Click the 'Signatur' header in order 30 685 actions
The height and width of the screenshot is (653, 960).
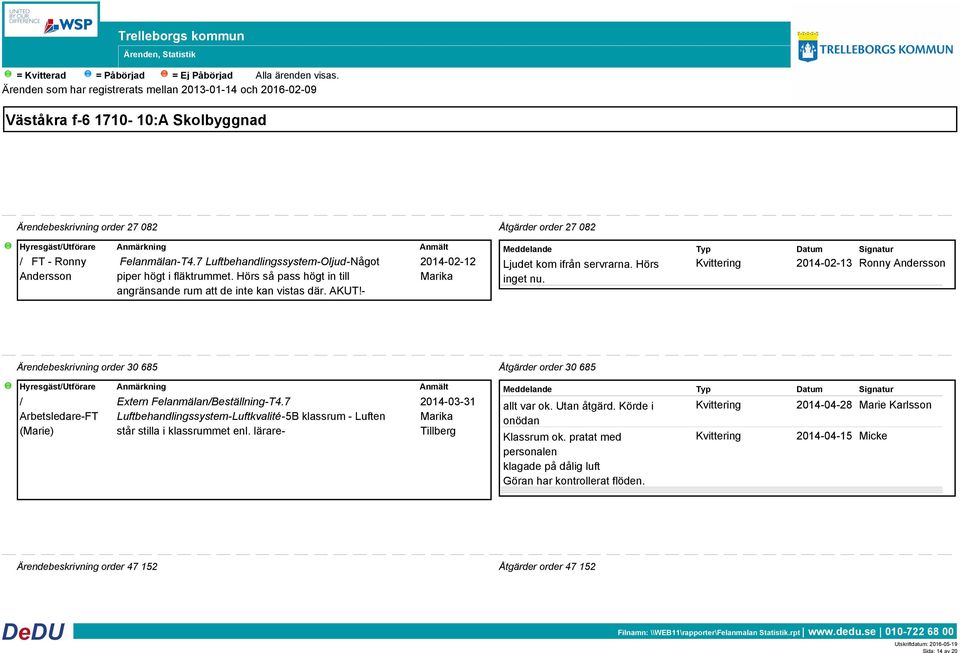pyautogui.click(x=876, y=389)
